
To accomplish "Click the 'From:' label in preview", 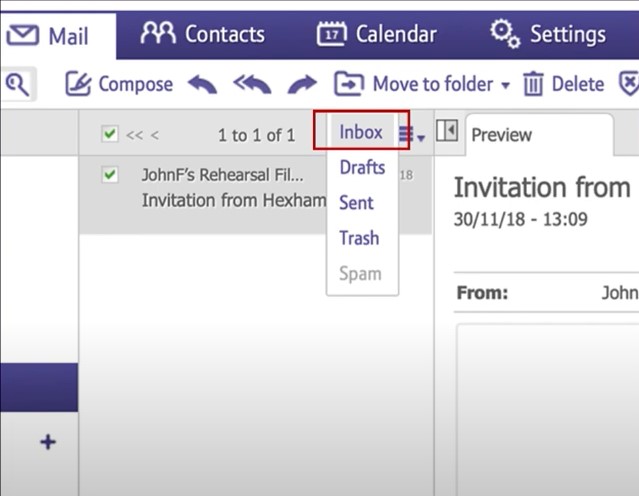I will coord(482,293).
